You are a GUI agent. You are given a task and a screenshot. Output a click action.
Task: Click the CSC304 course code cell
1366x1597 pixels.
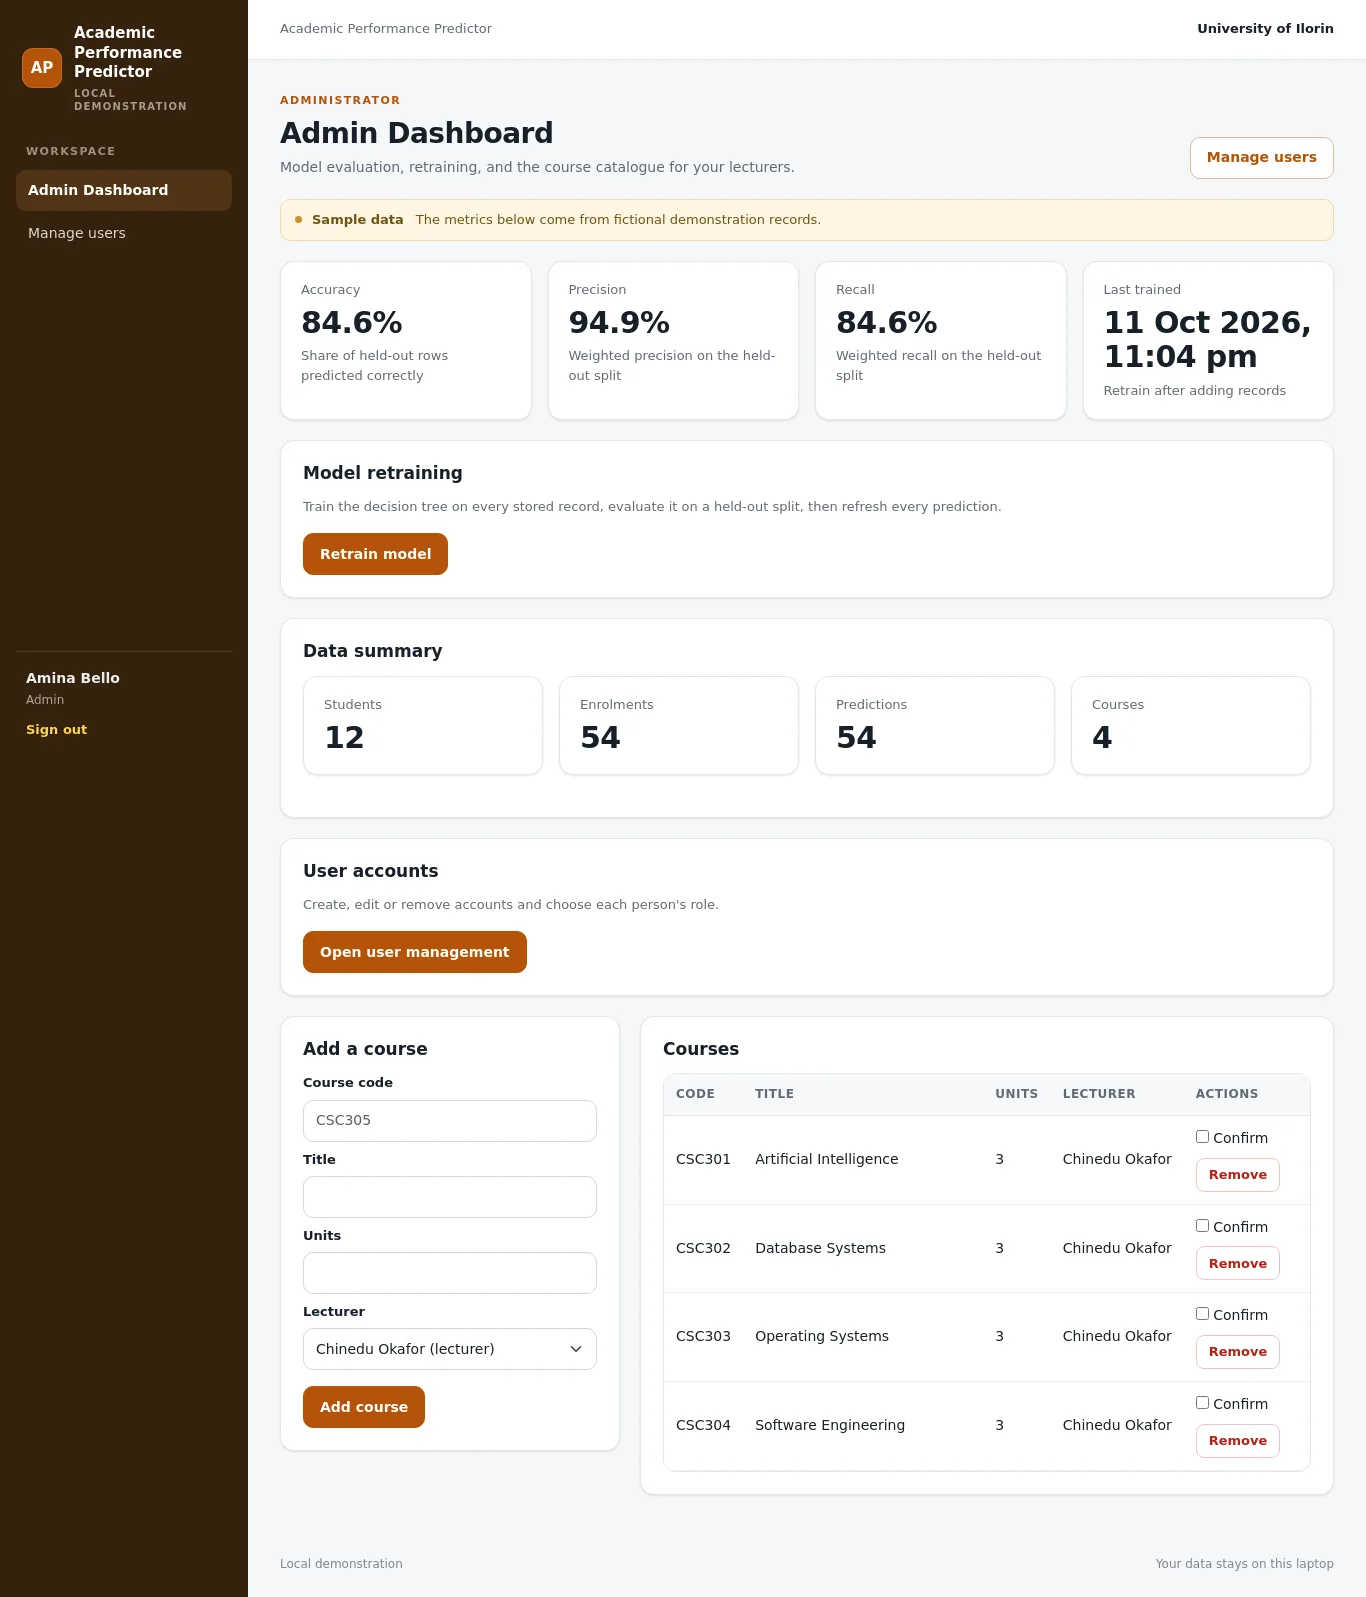click(x=703, y=1425)
